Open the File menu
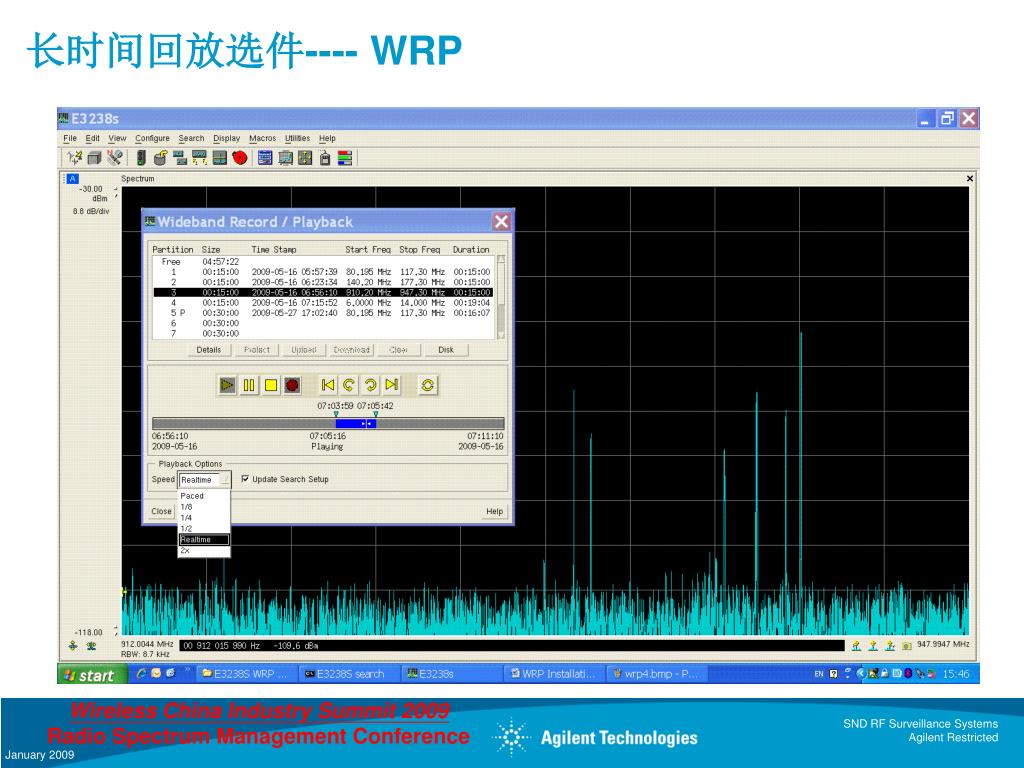 click(x=70, y=138)
